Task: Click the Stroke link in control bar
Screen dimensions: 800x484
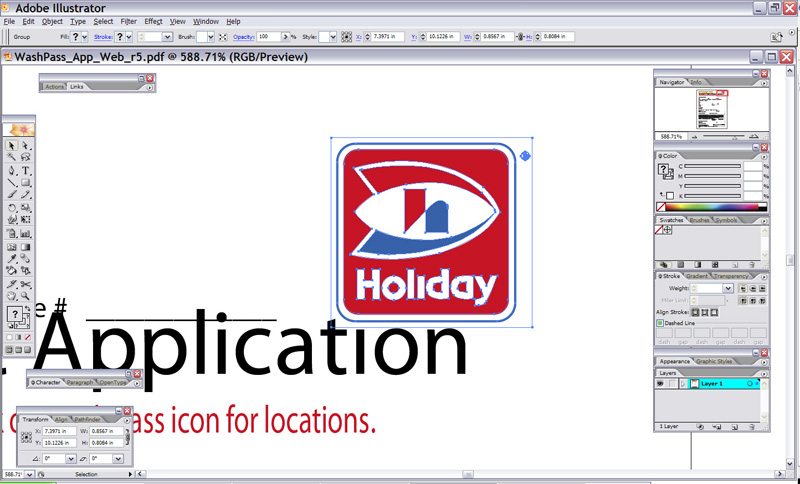Action: [x=103, y=37]
